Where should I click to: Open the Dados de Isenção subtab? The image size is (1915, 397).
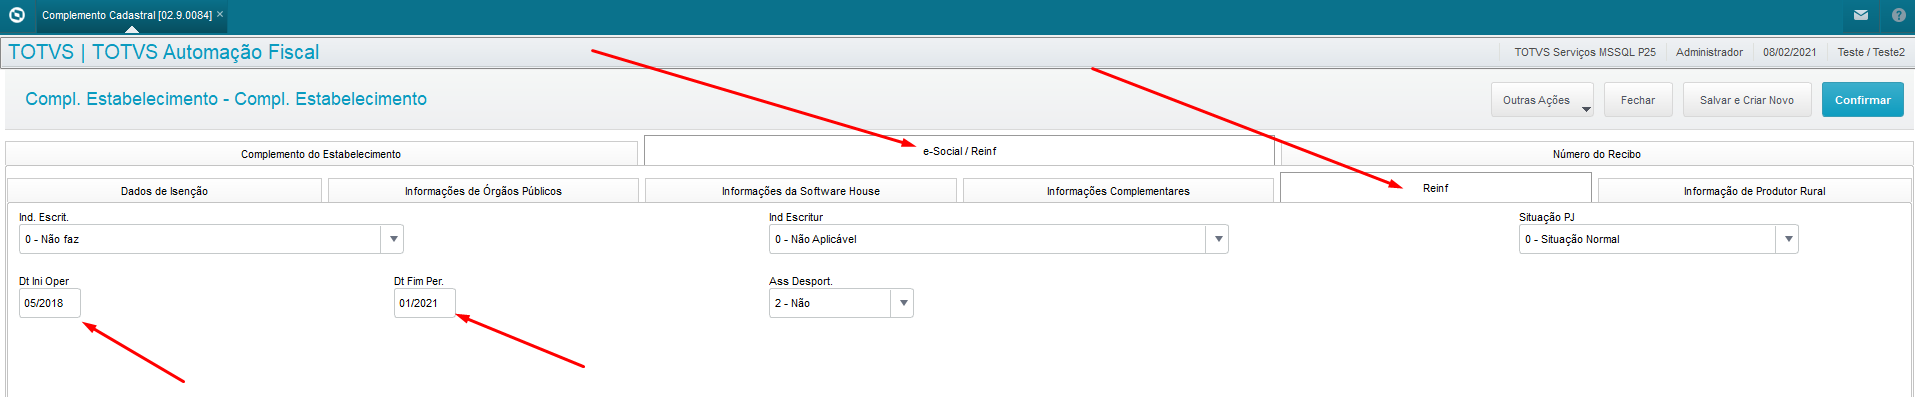164,191
